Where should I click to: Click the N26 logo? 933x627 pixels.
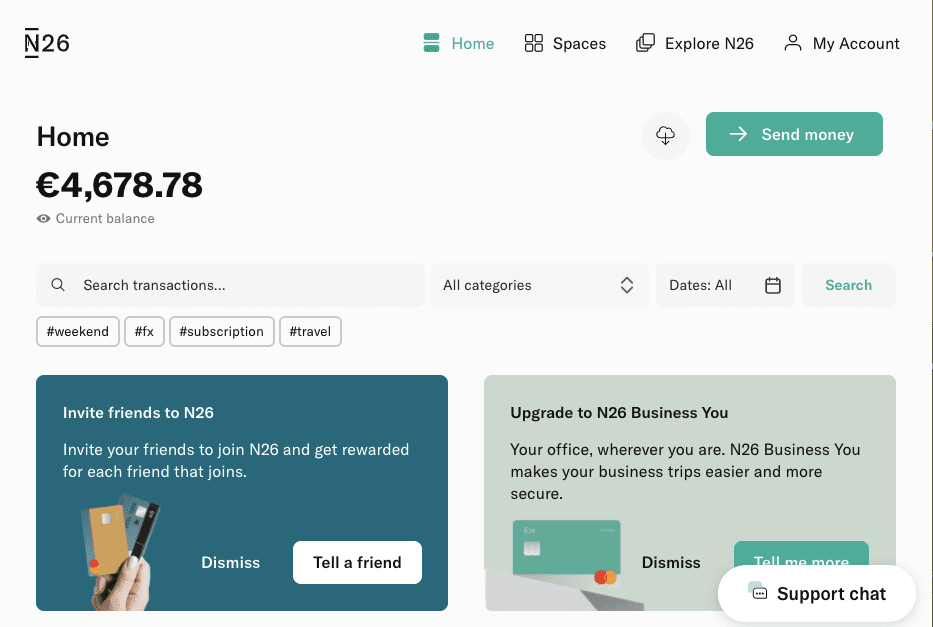[46, 42]
